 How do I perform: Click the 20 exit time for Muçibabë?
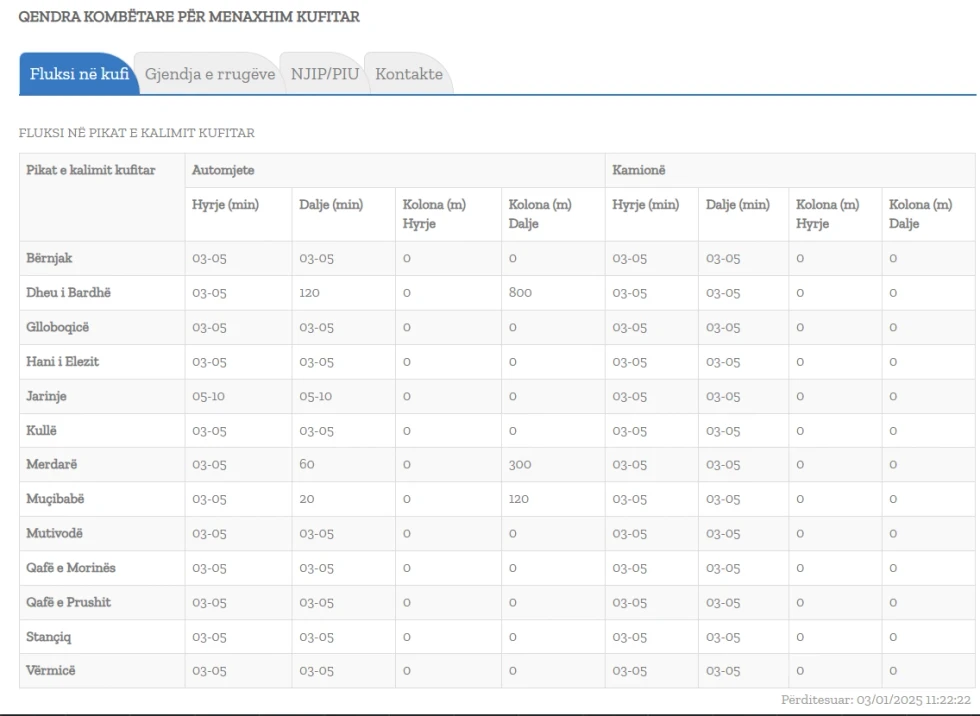coord(307,499)
